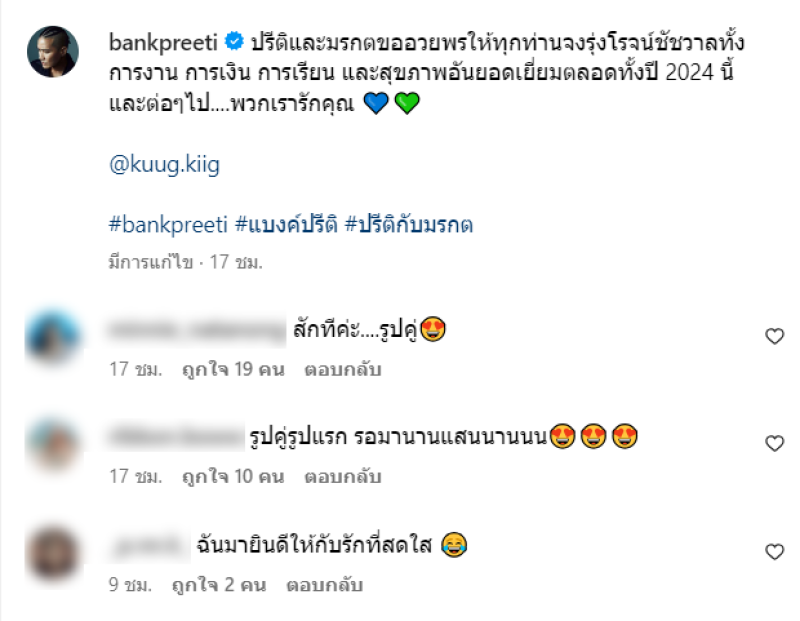Viewport: 800px width, 621px height.
Task: Open the bankpreeti profile picture
Action: (53, 52)
